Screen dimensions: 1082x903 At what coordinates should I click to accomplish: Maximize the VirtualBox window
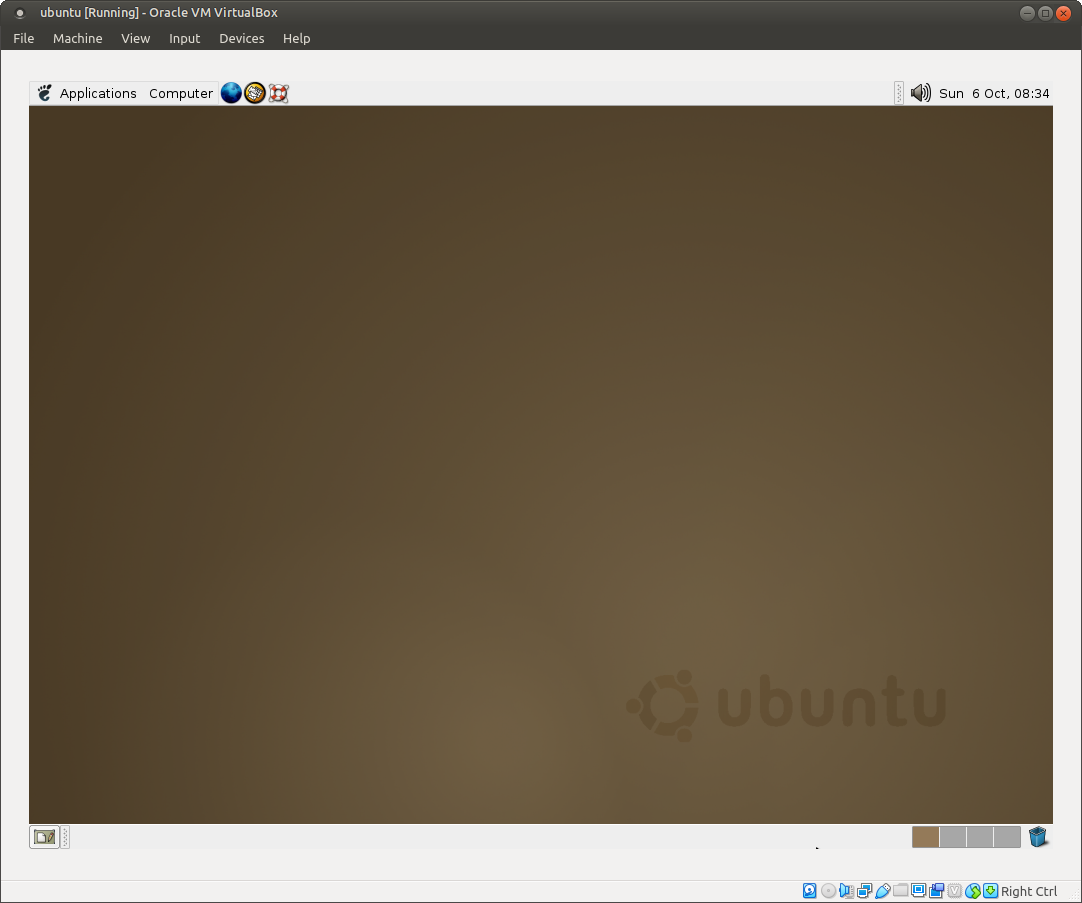[1045, 13]
